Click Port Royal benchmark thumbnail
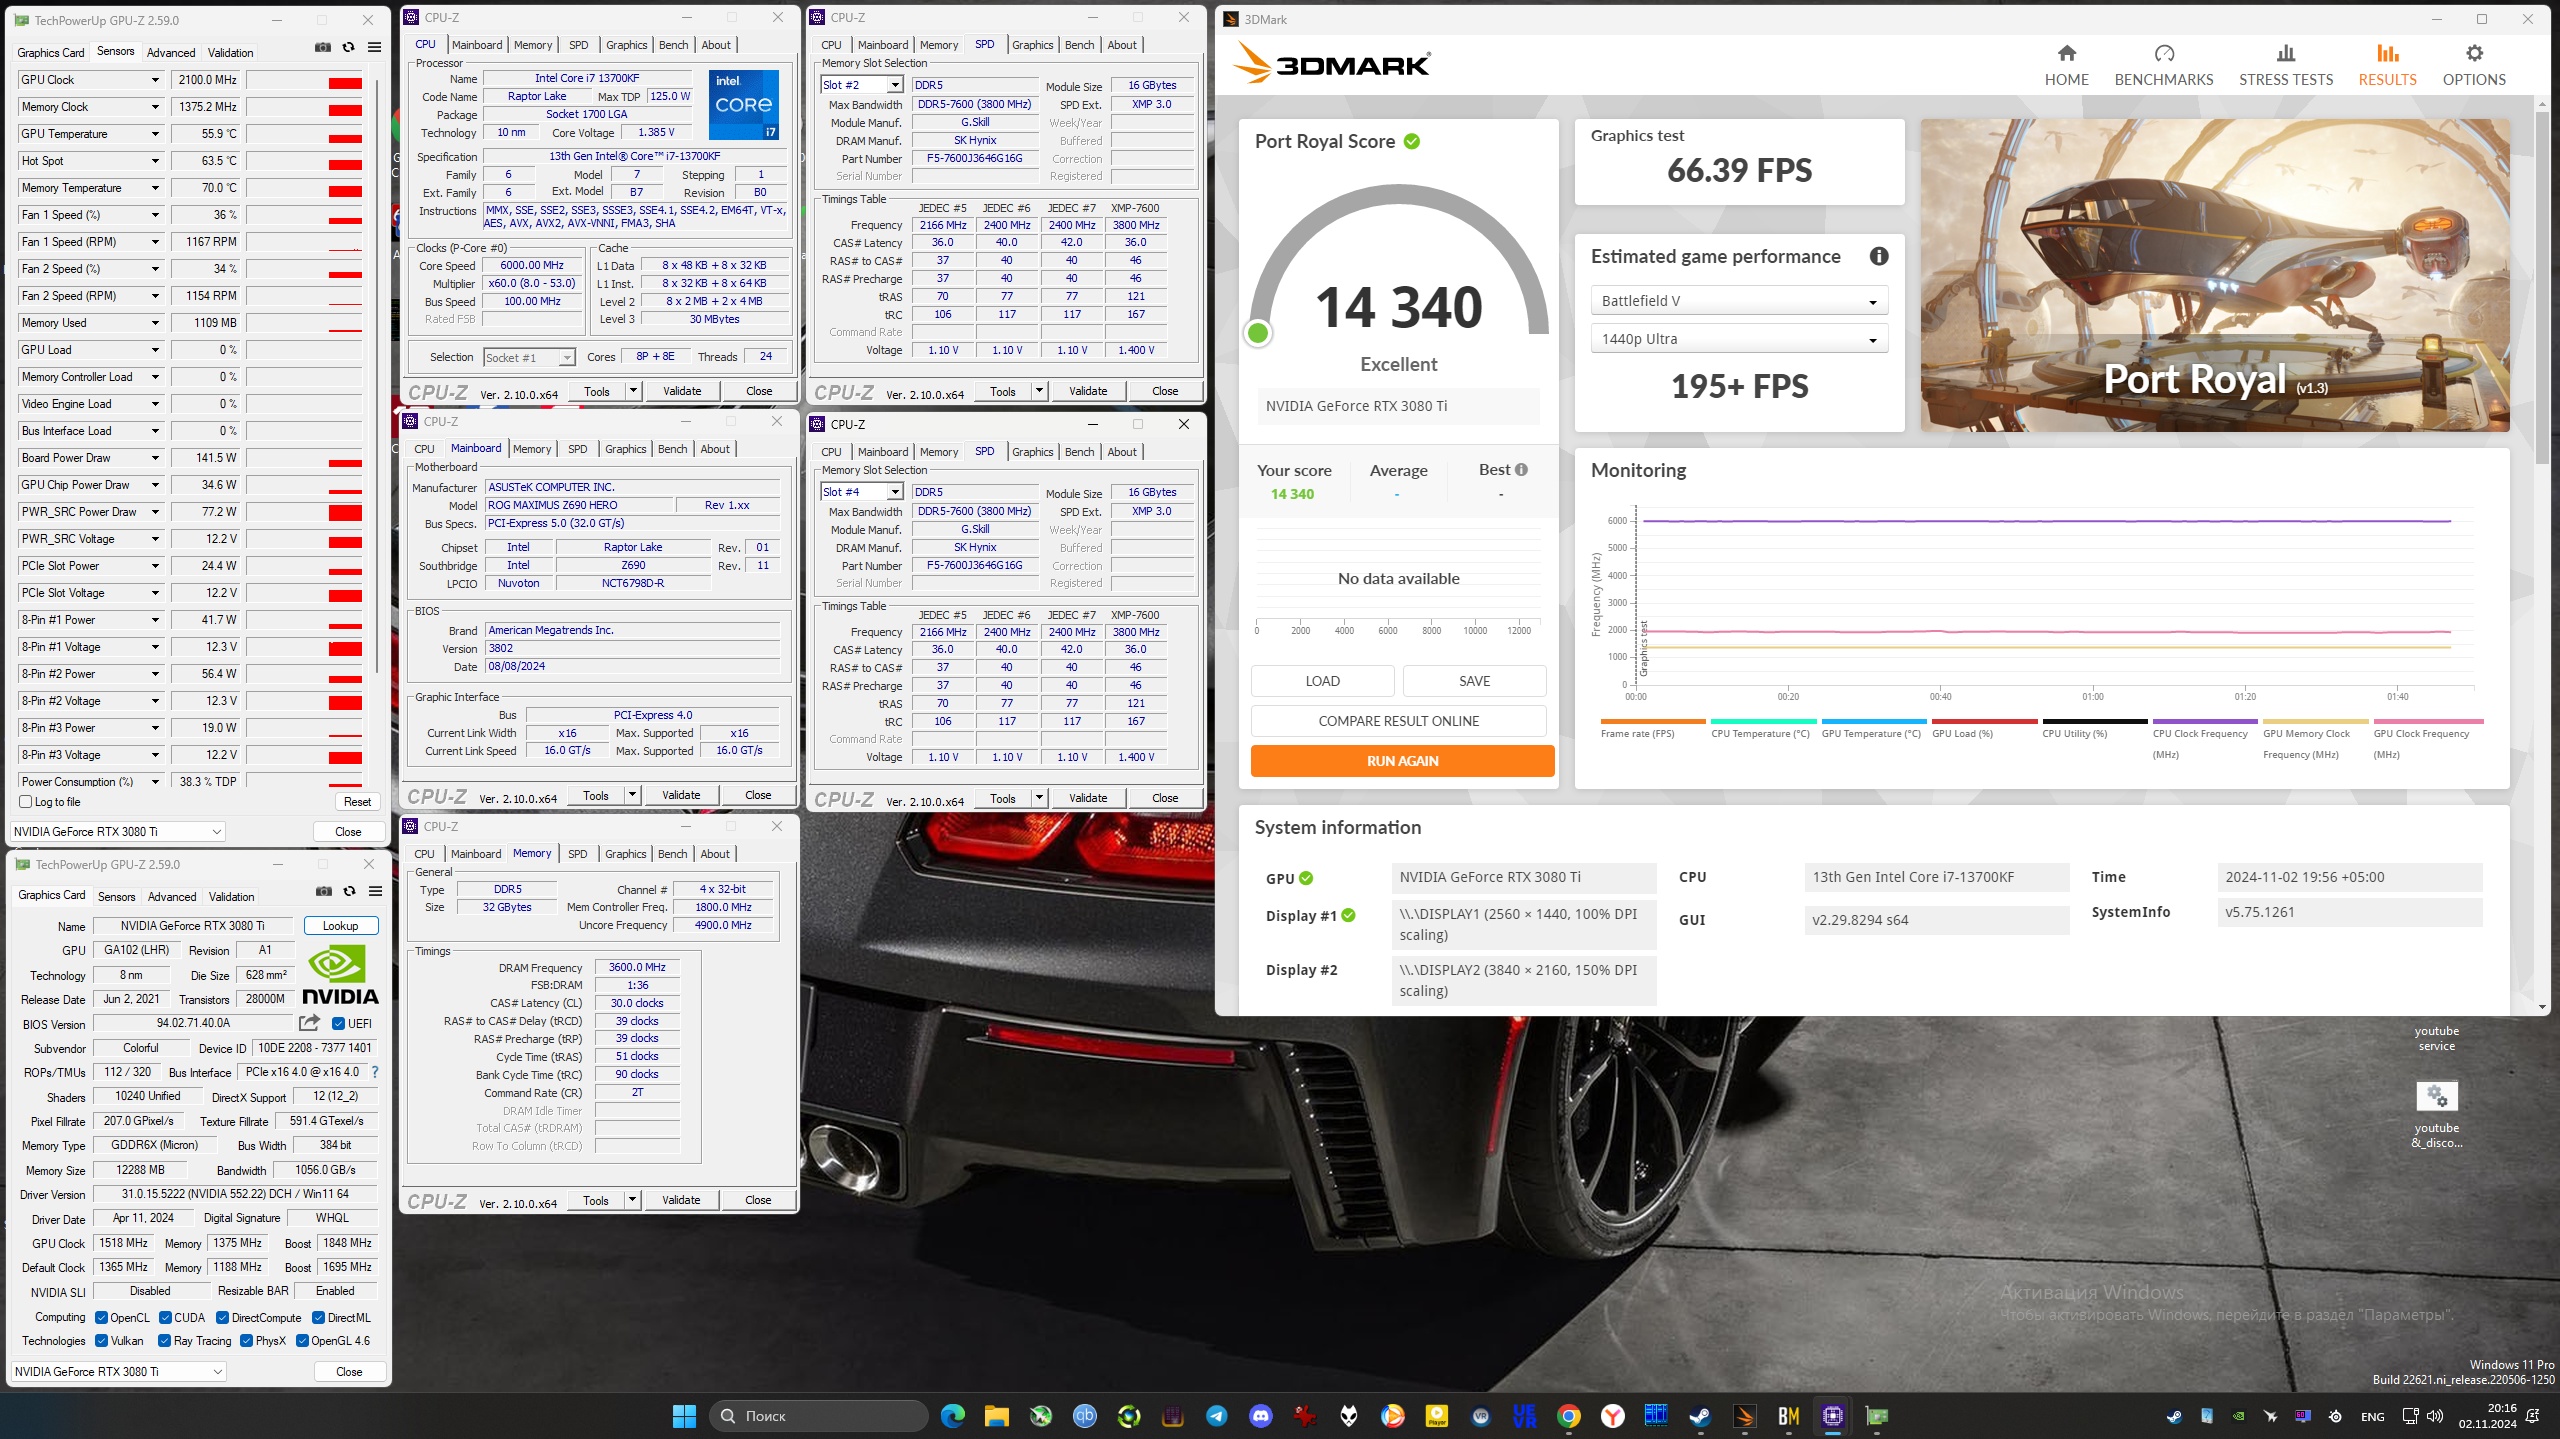The width and height of the screenshot is (2560, 1439). [x=2215, y=276]
